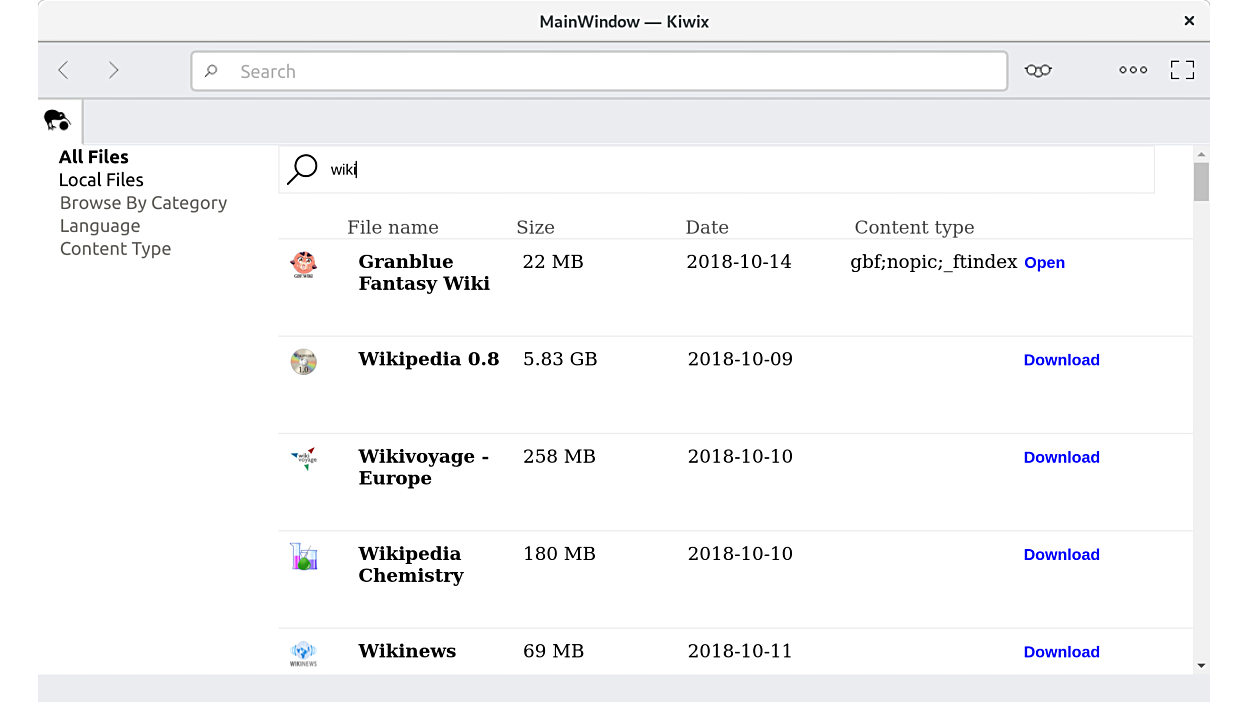This screenshot has width=1248, height=702.
Task: Download Wikivoyage - Europe
Action: tap(1061, 457)
